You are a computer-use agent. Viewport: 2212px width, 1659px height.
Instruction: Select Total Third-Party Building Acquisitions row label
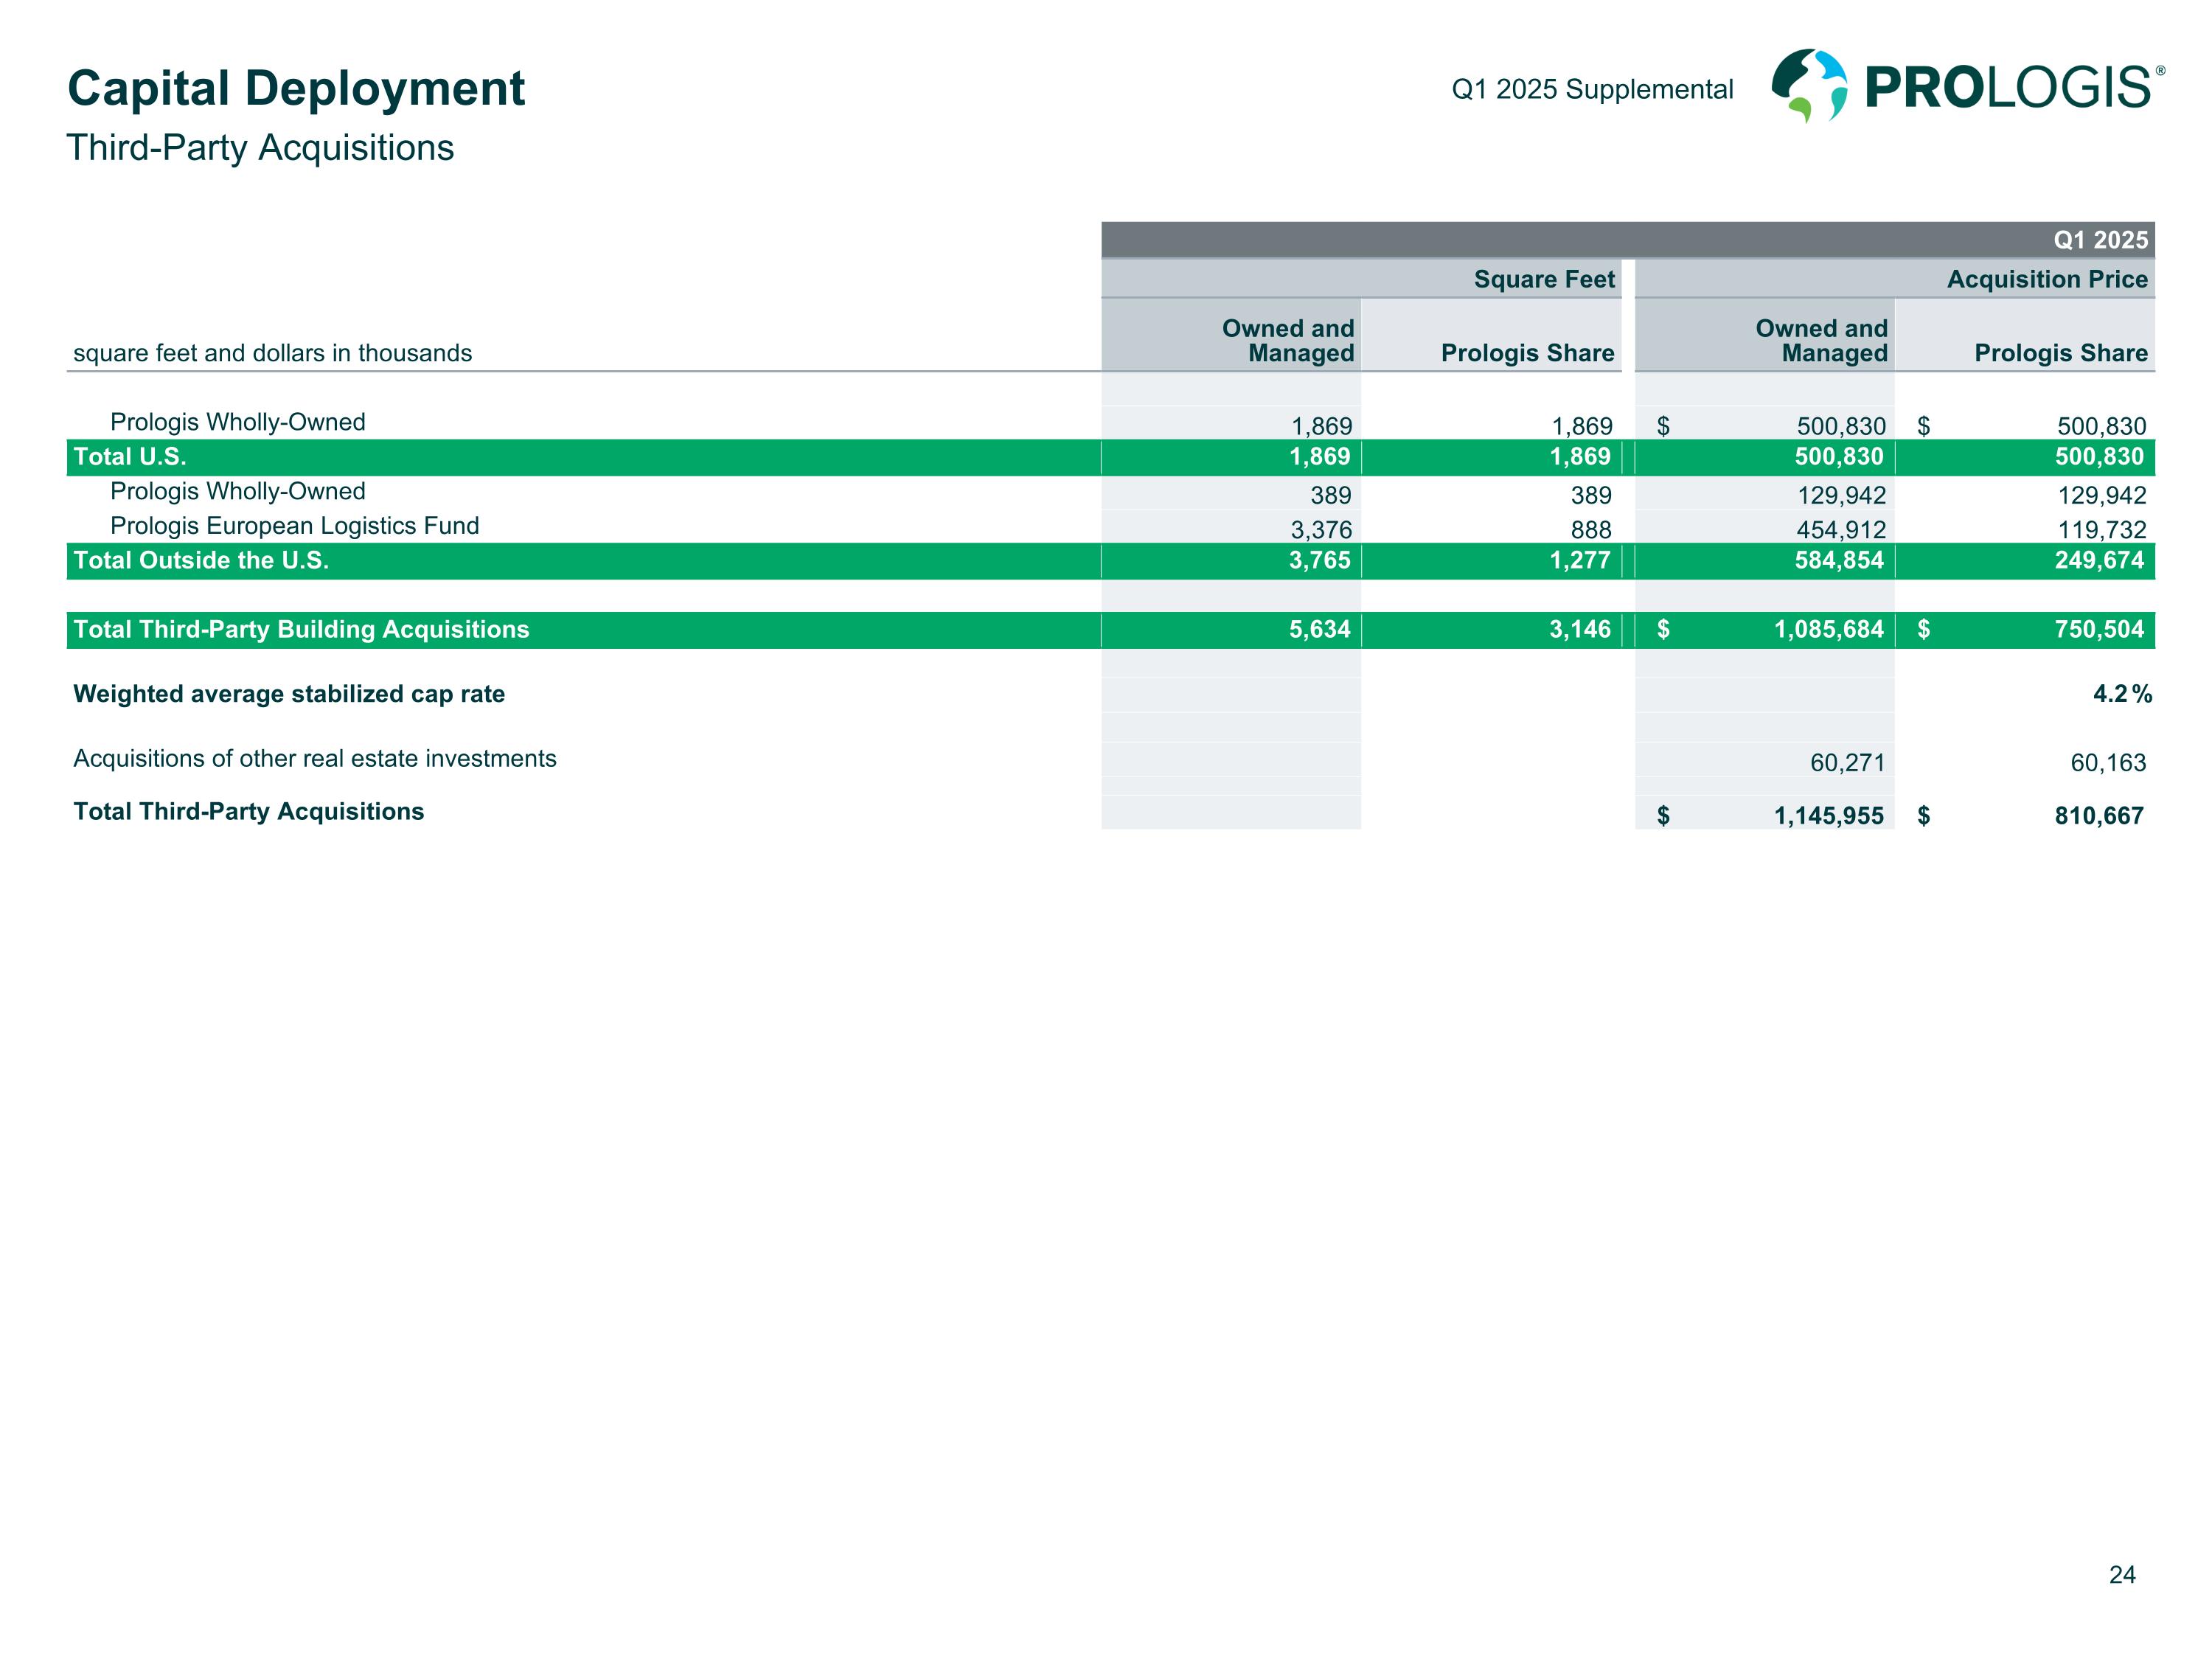click(x=301, y=629)
